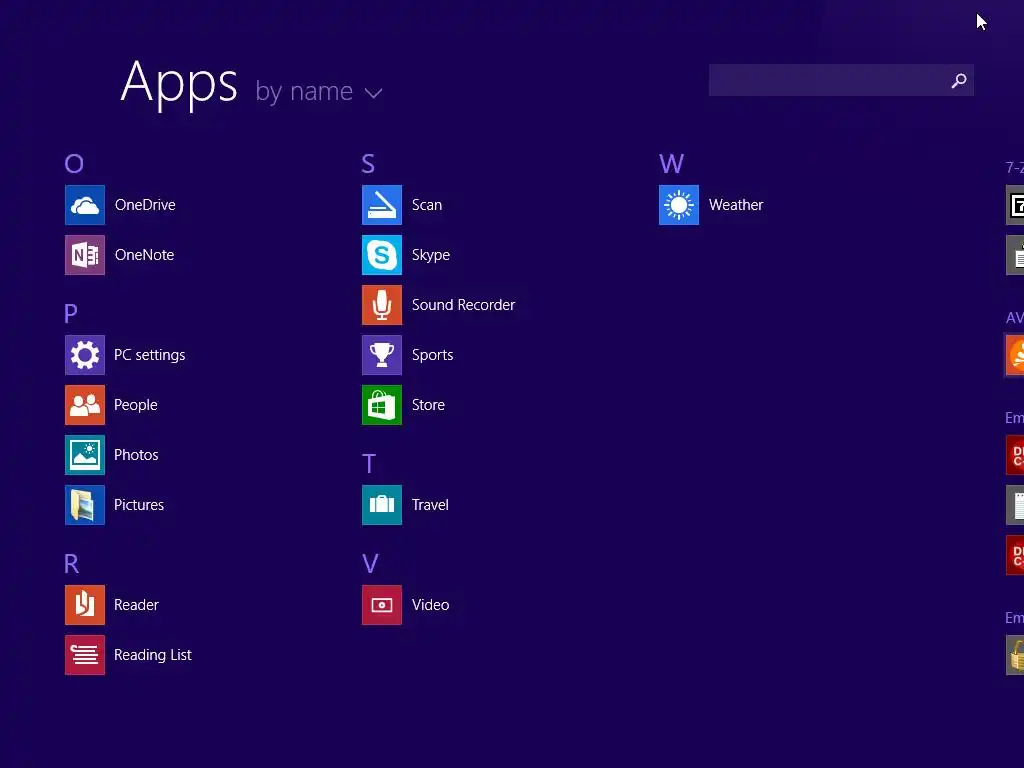Click the search magnifier icon

[959, 80]
